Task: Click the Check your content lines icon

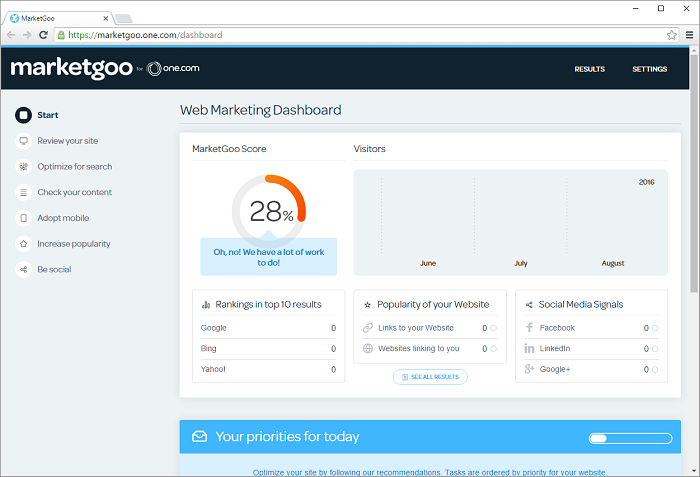Action: (23, 192)
